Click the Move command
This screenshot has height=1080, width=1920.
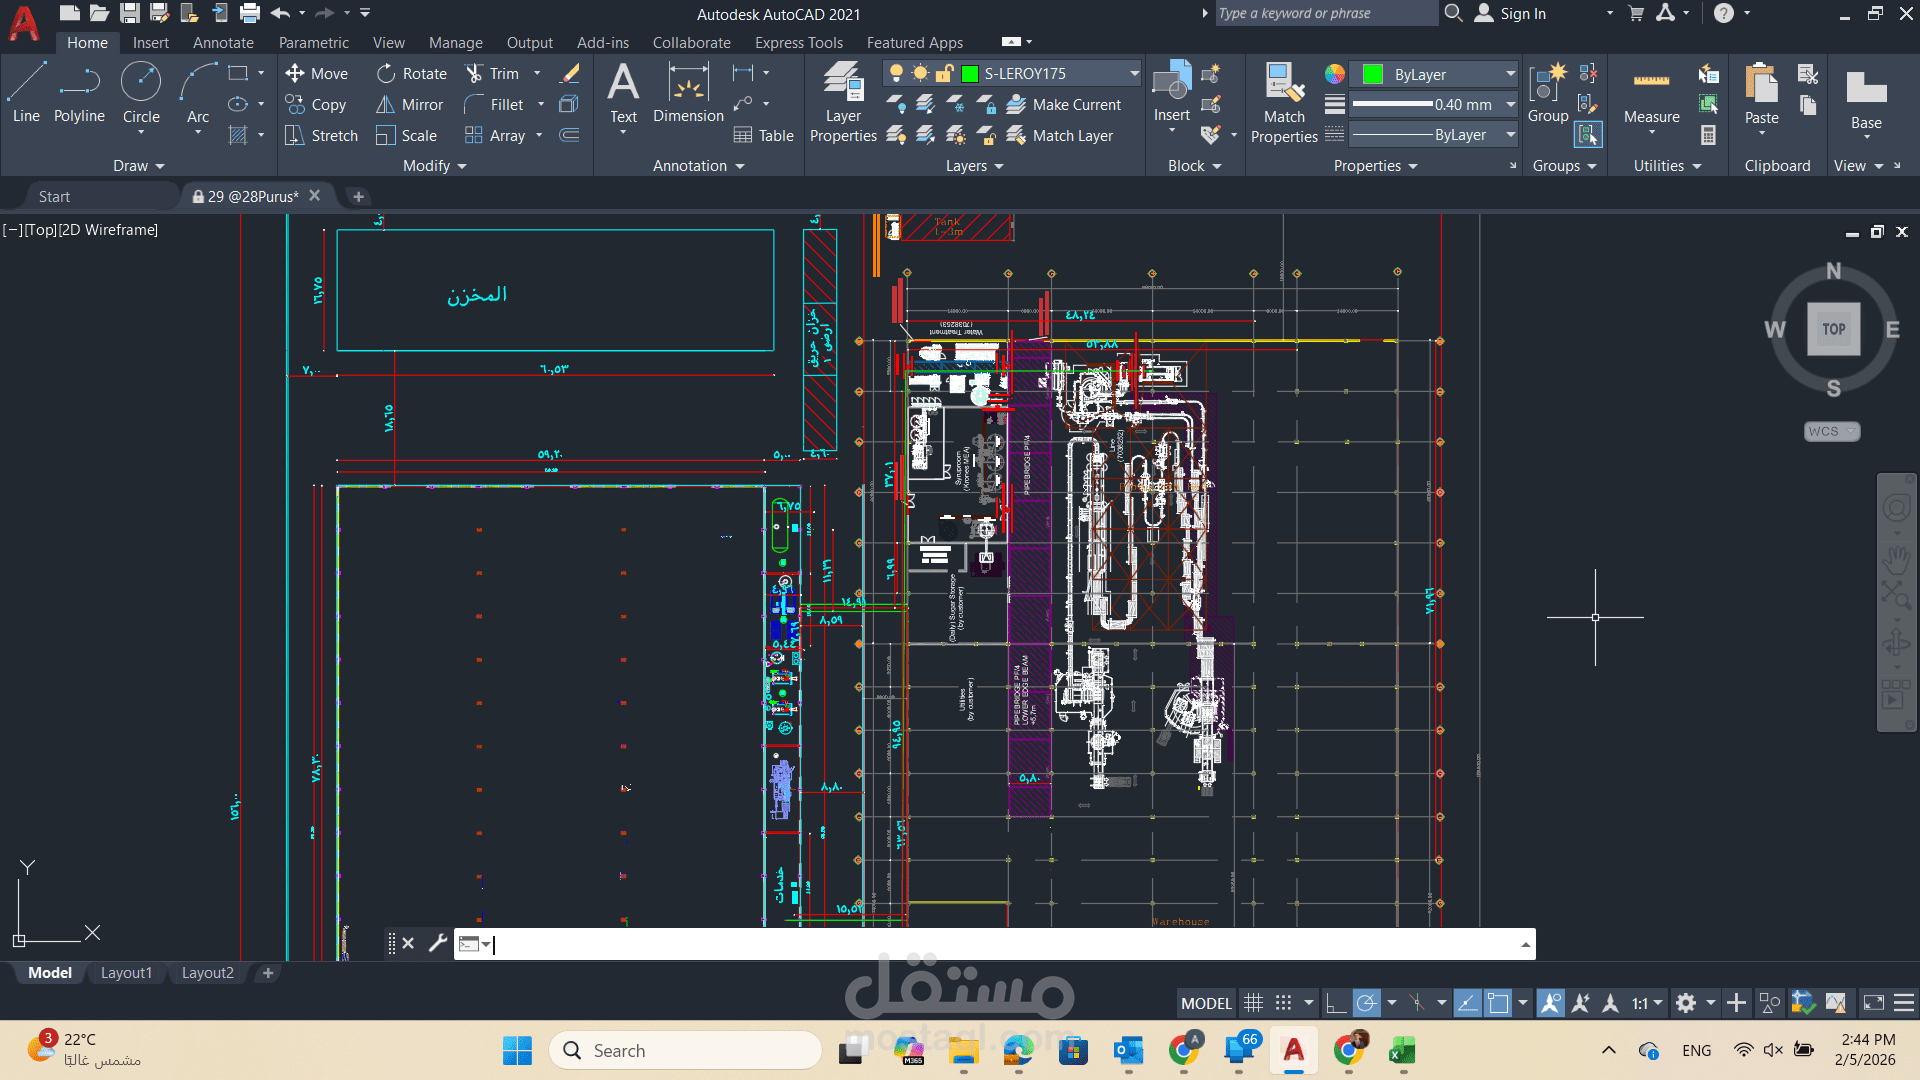pos(316,73)
